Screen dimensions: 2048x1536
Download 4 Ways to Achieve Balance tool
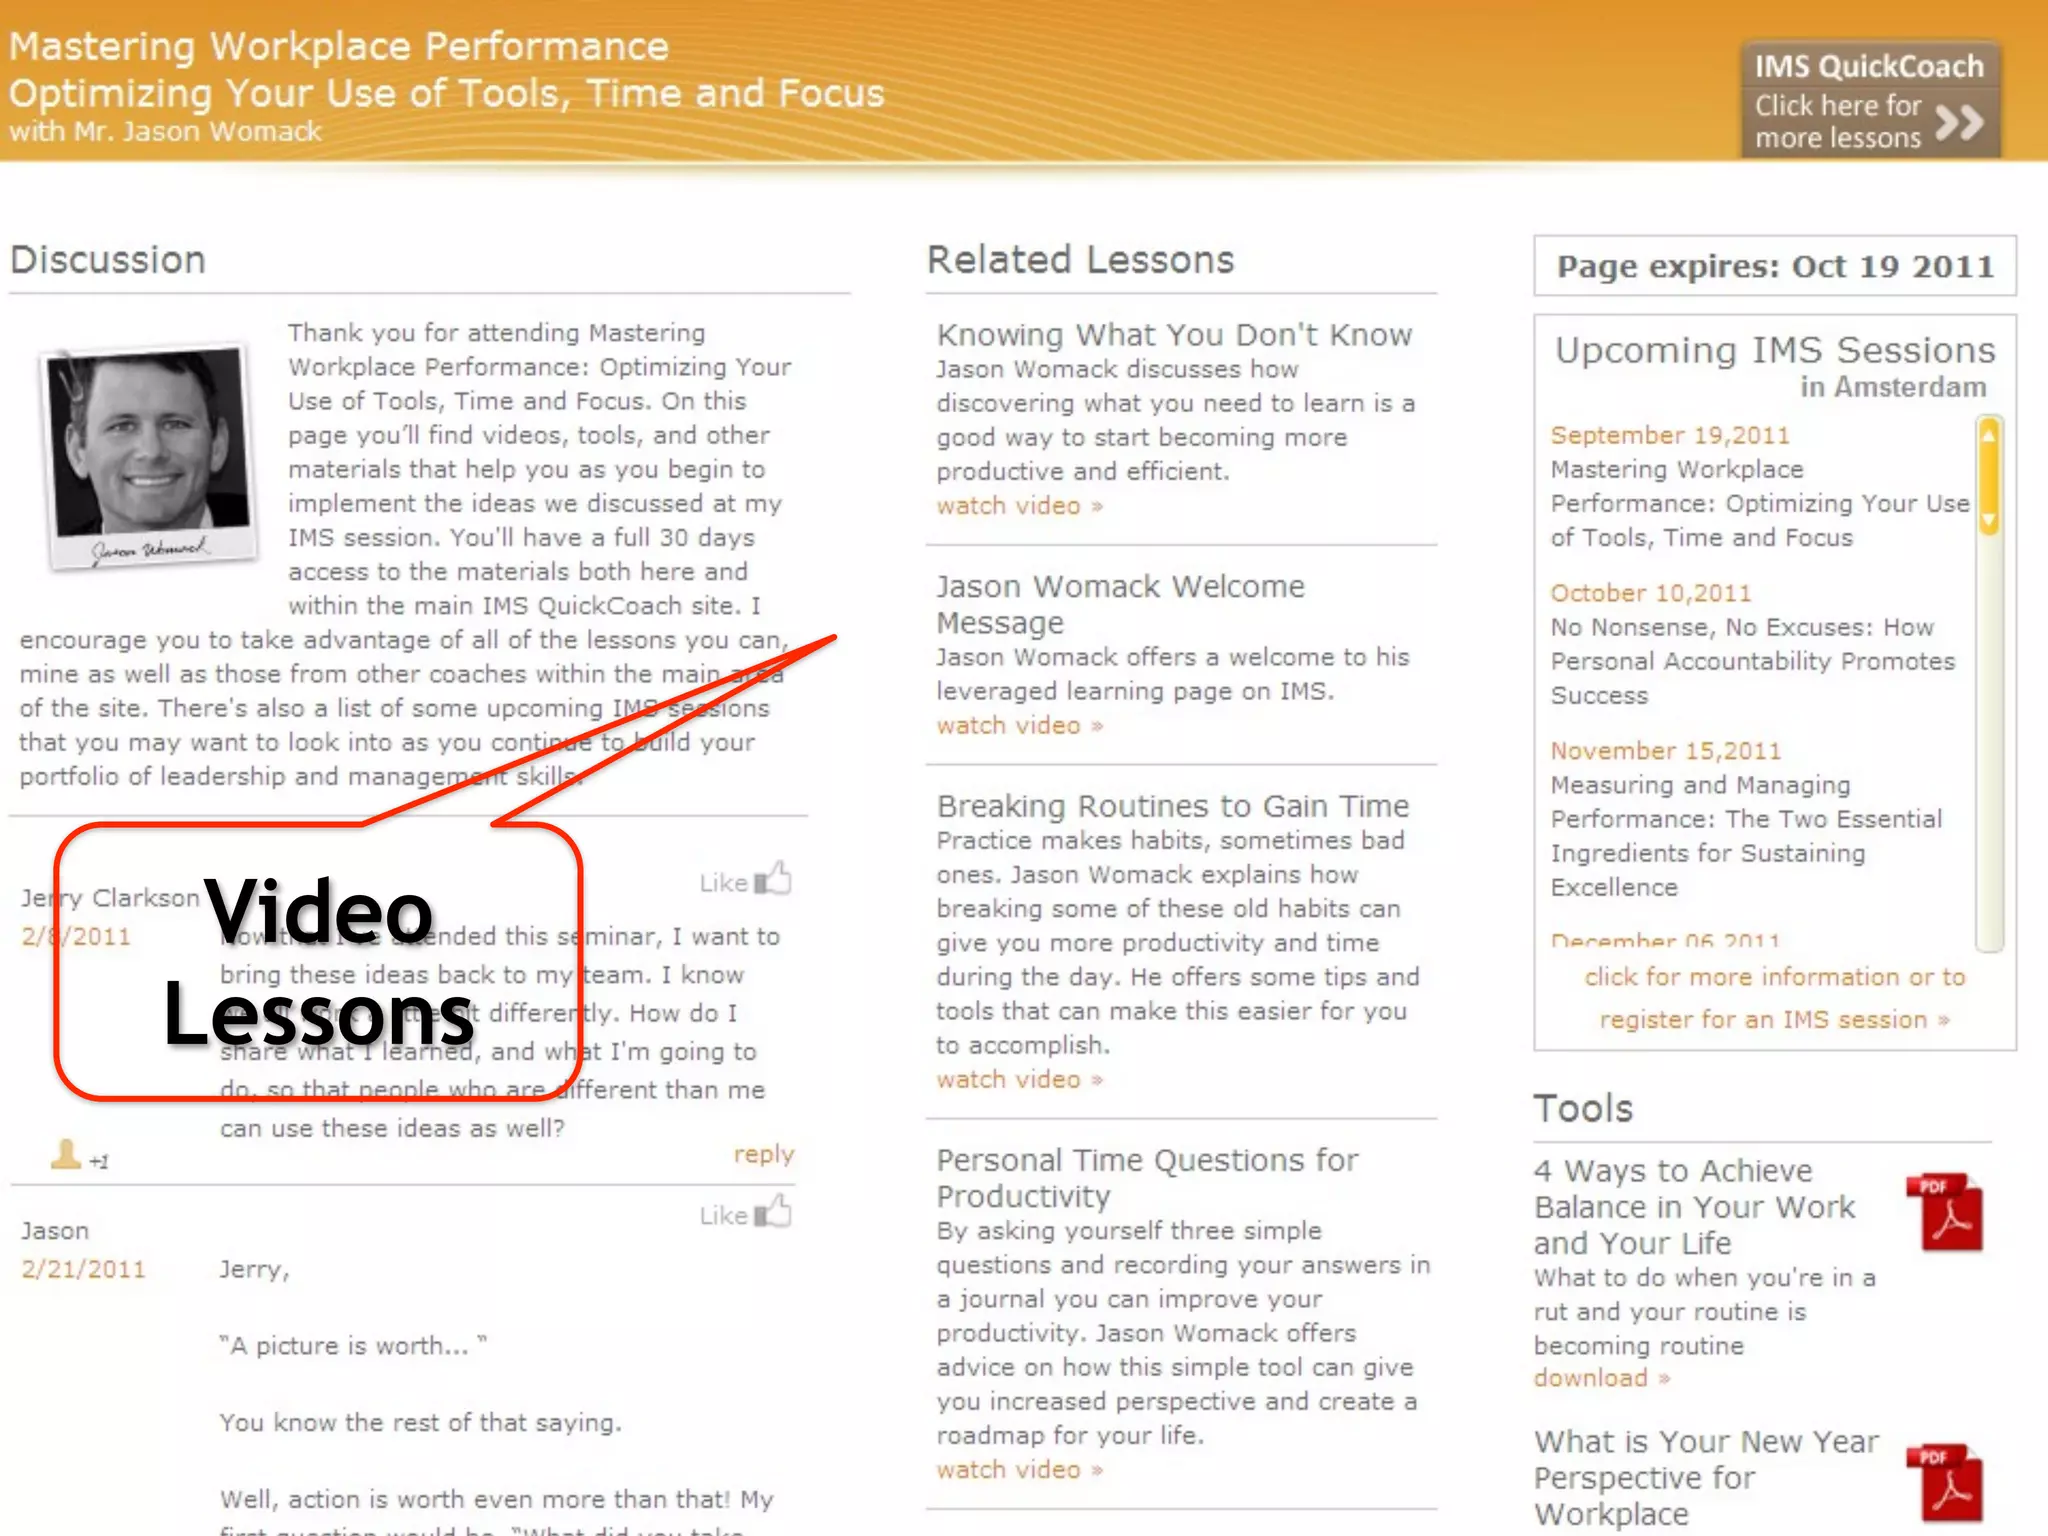1601,1378
